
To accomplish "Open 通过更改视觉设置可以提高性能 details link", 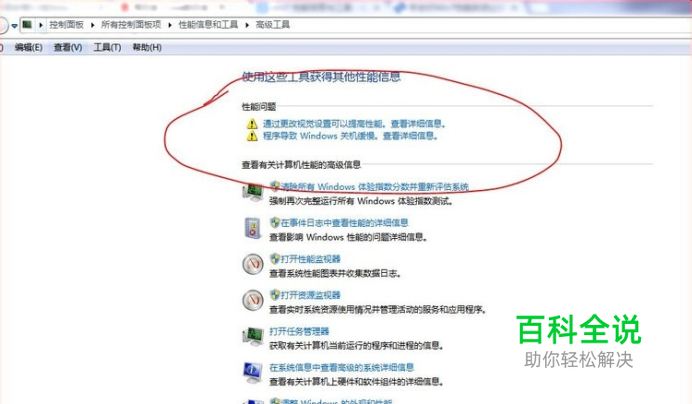I will (354, 124).
